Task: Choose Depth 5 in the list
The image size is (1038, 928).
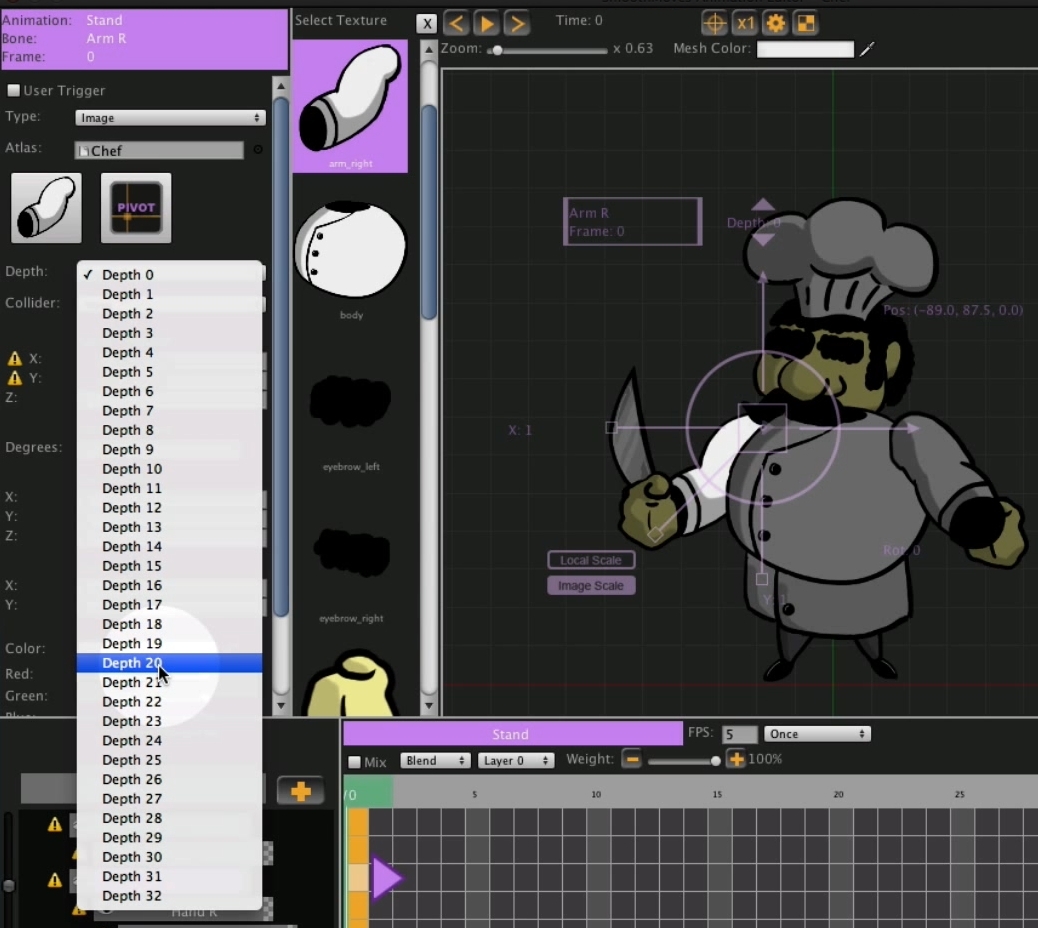Action: 169,372
